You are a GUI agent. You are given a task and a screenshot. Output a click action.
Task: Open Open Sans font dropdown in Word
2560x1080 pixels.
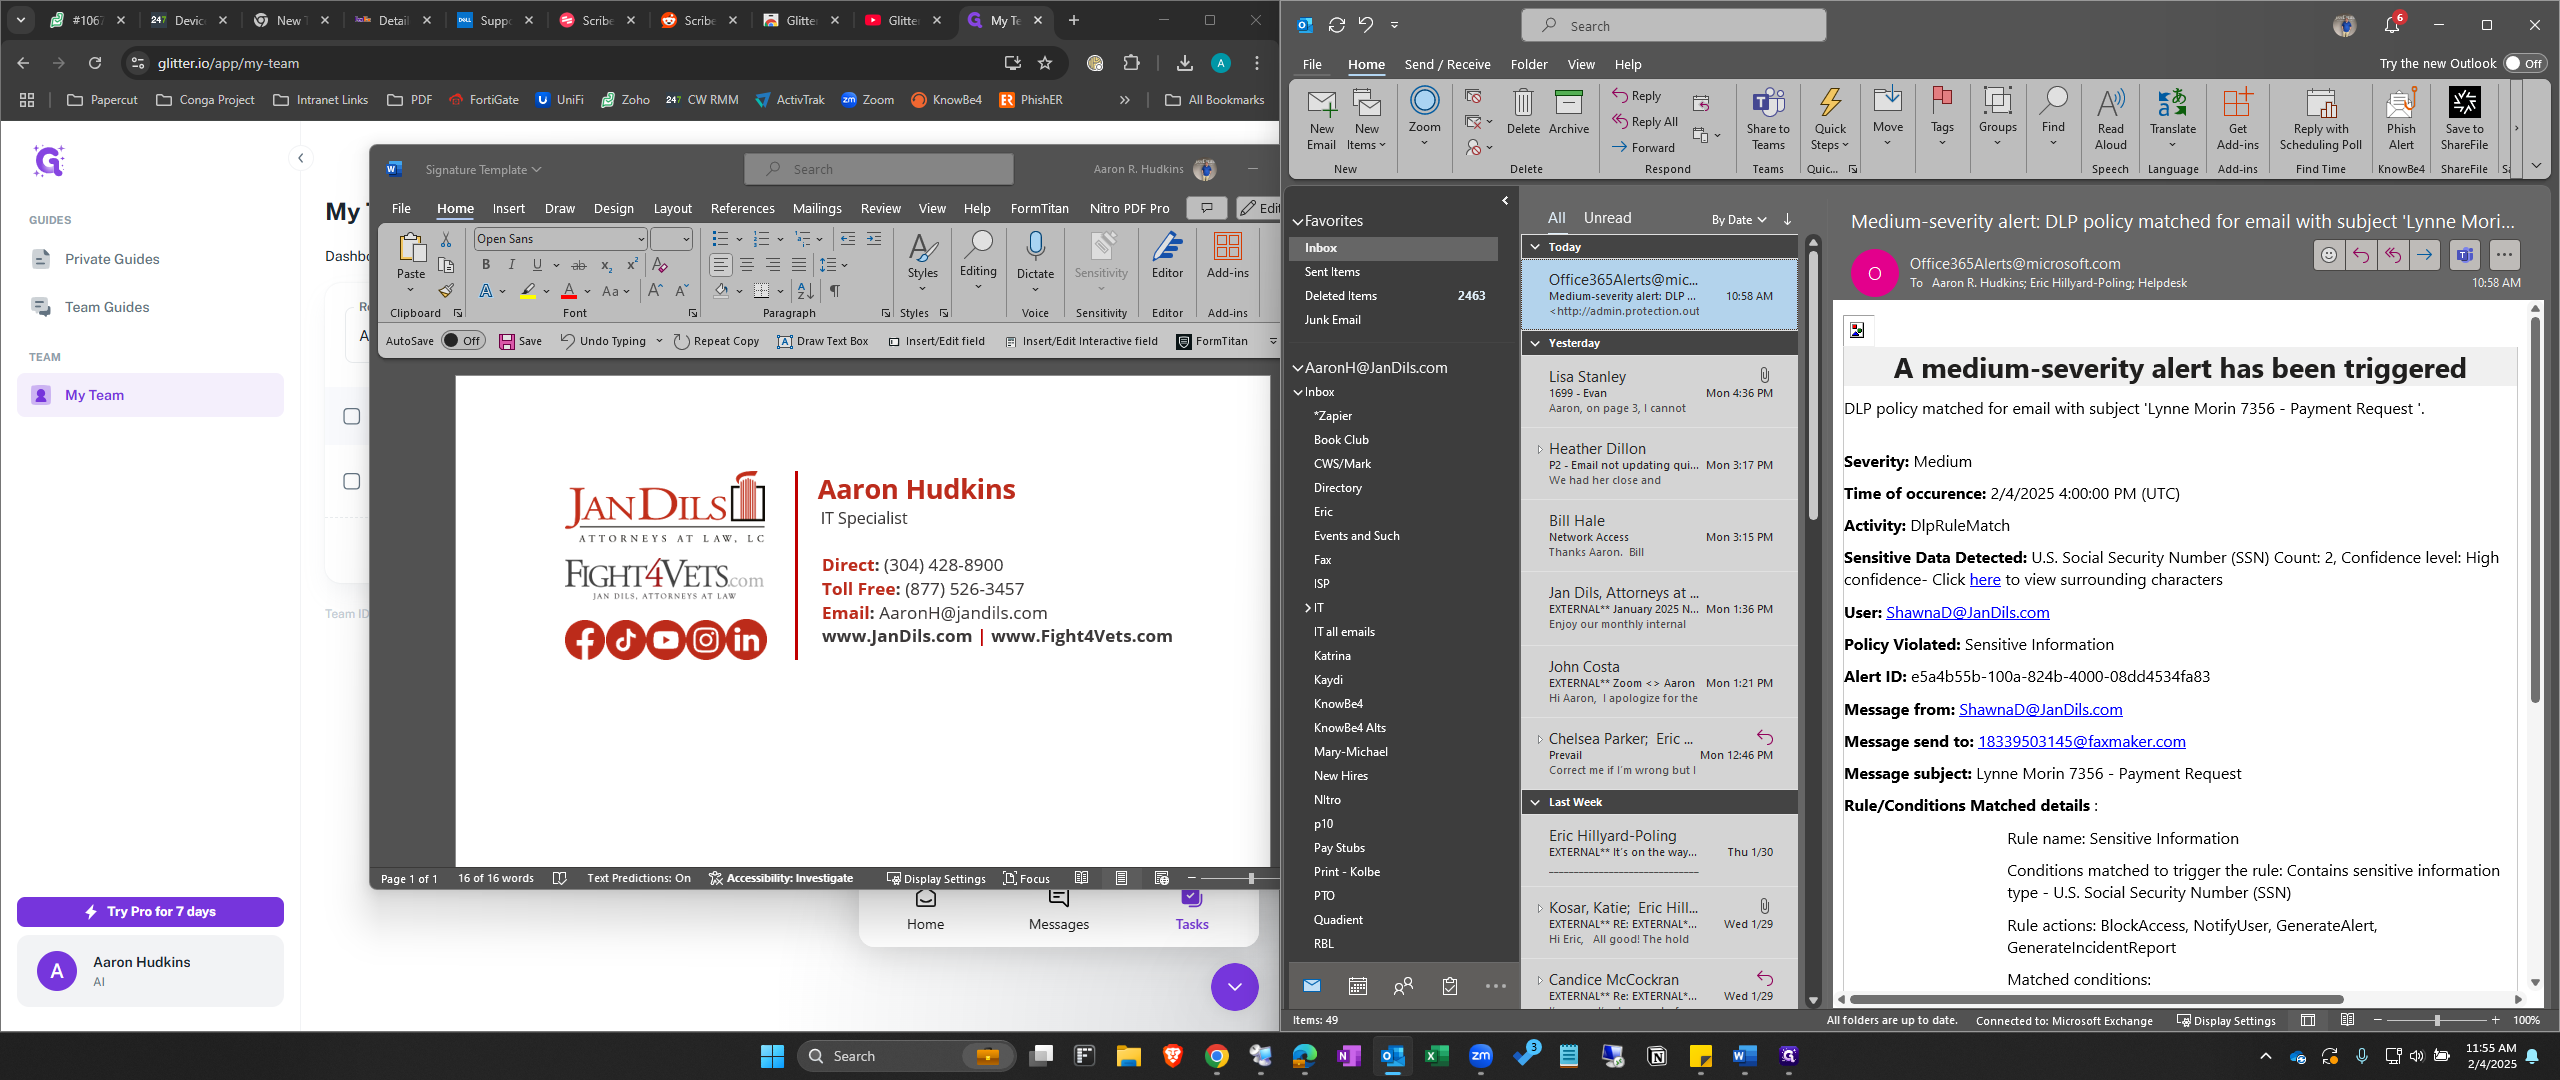point(641,239)
